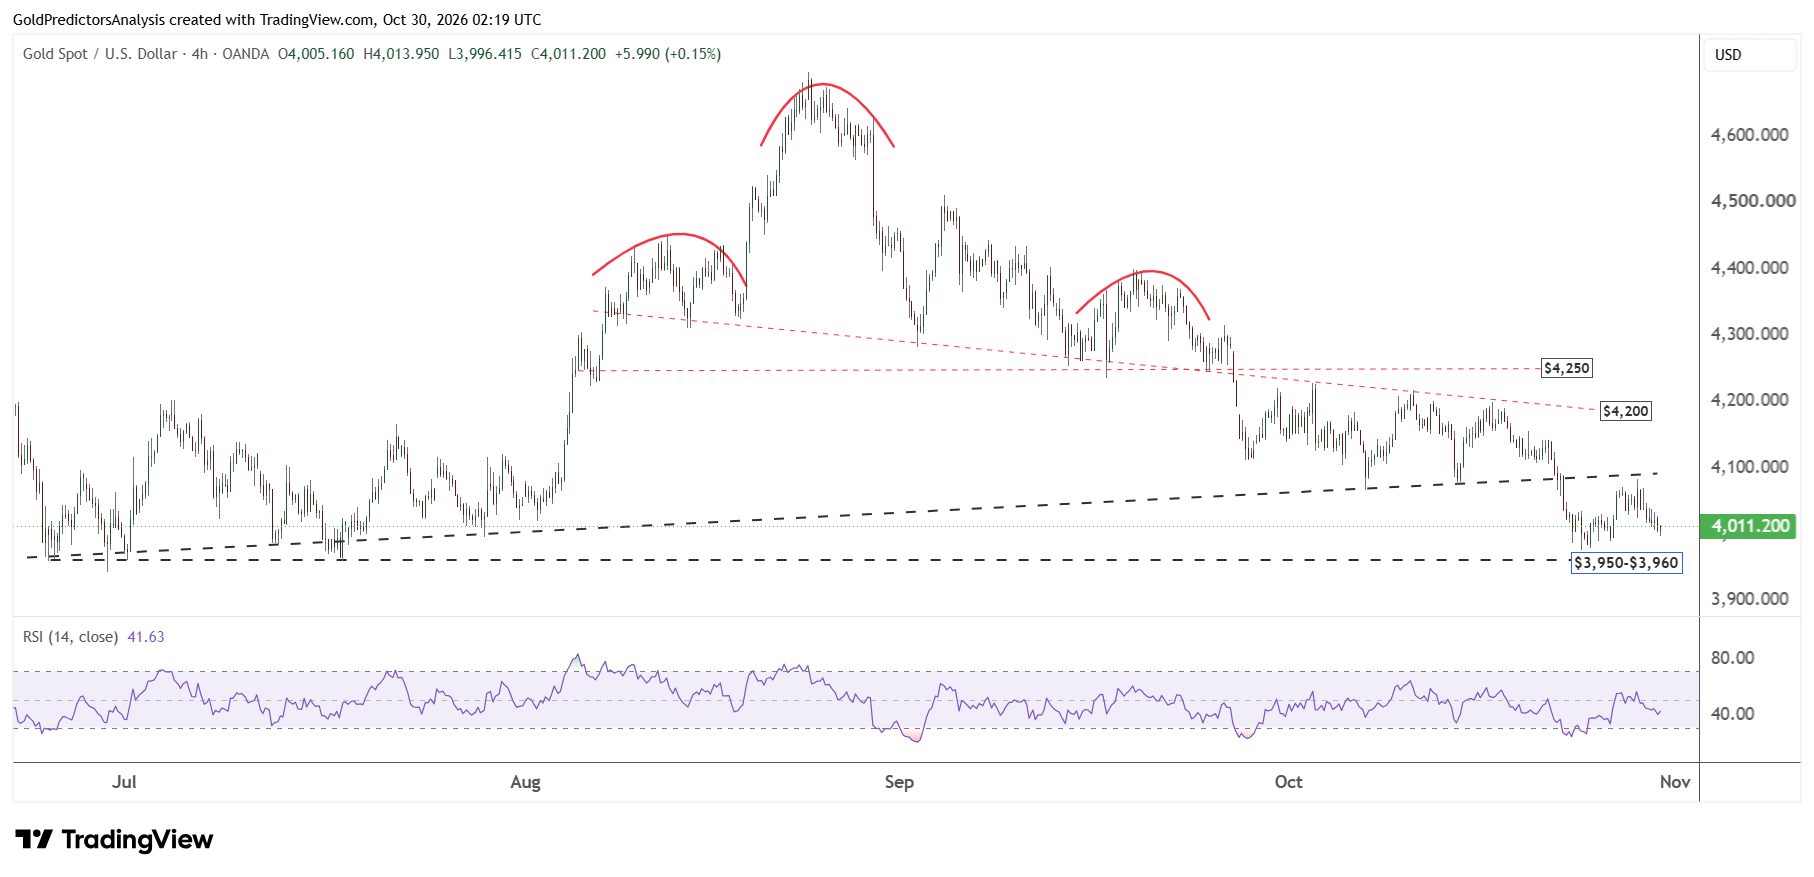This screenshot has height=877, width=1814.
Task: Click the Jul label on time axis
Action: [124, 782]
